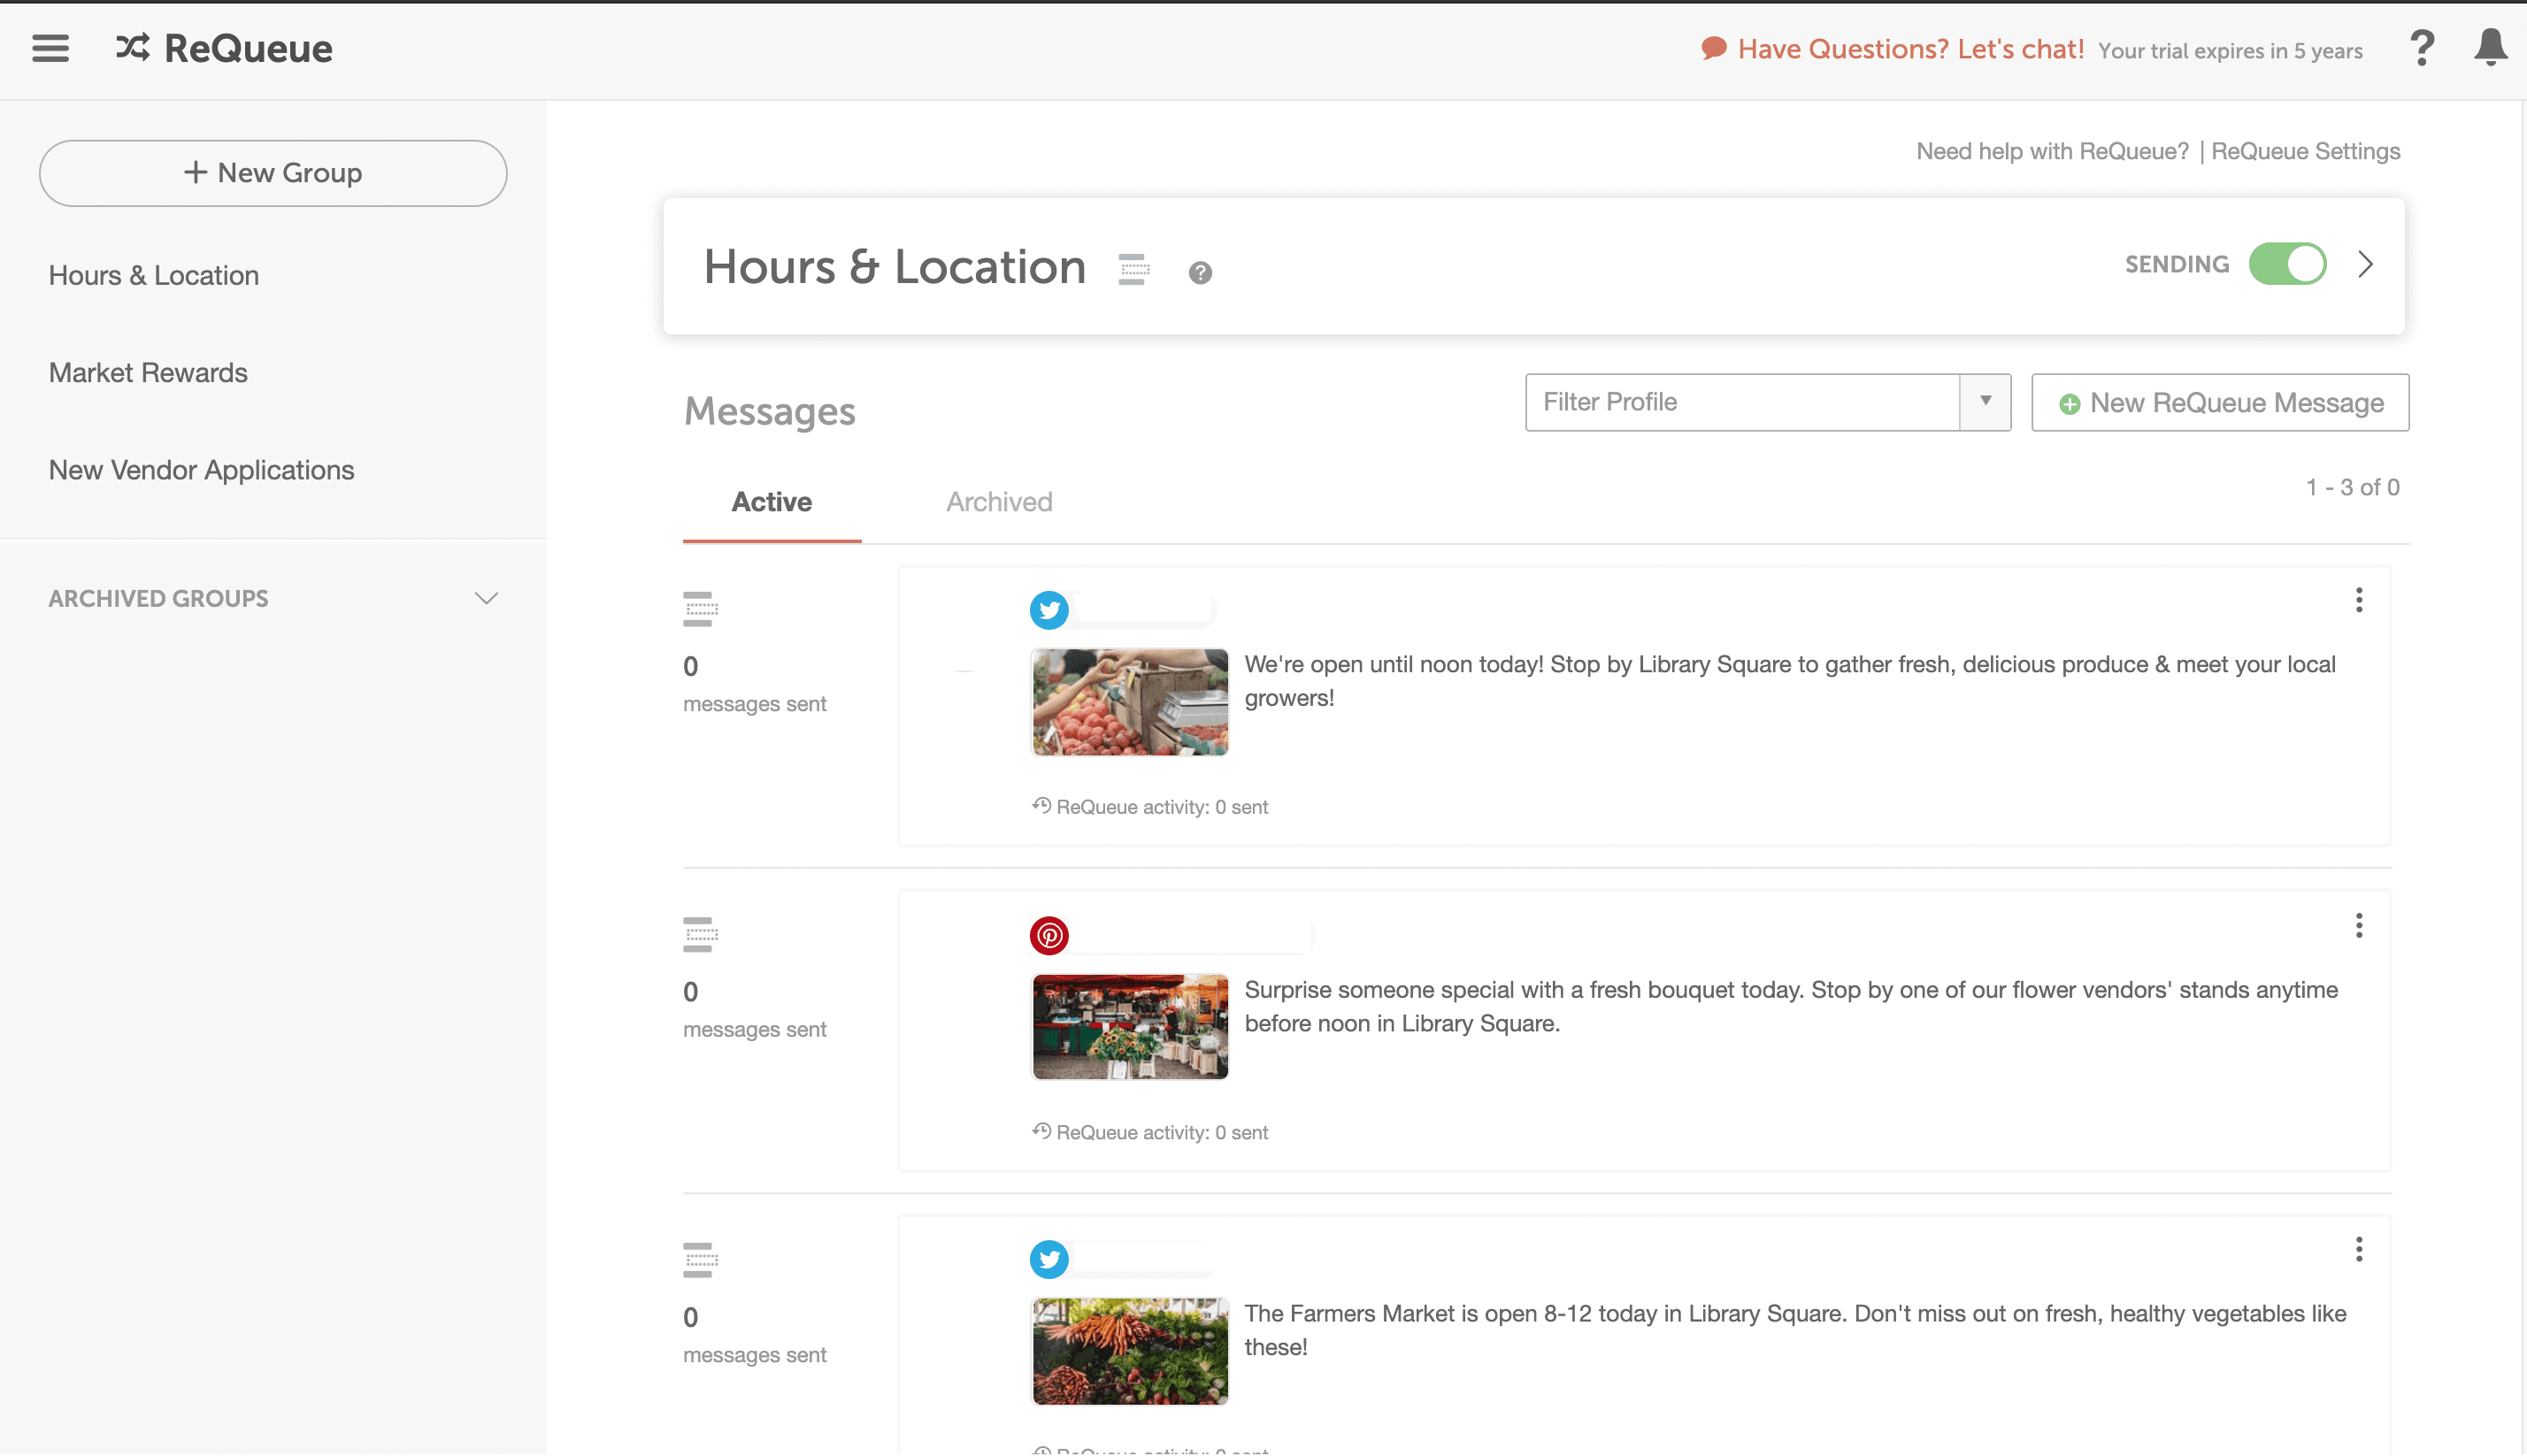The image size is (2527, 1456).
Task: Click 'ReQueue activity: 0 sent' under noon message
Action: pos(1161,806)
